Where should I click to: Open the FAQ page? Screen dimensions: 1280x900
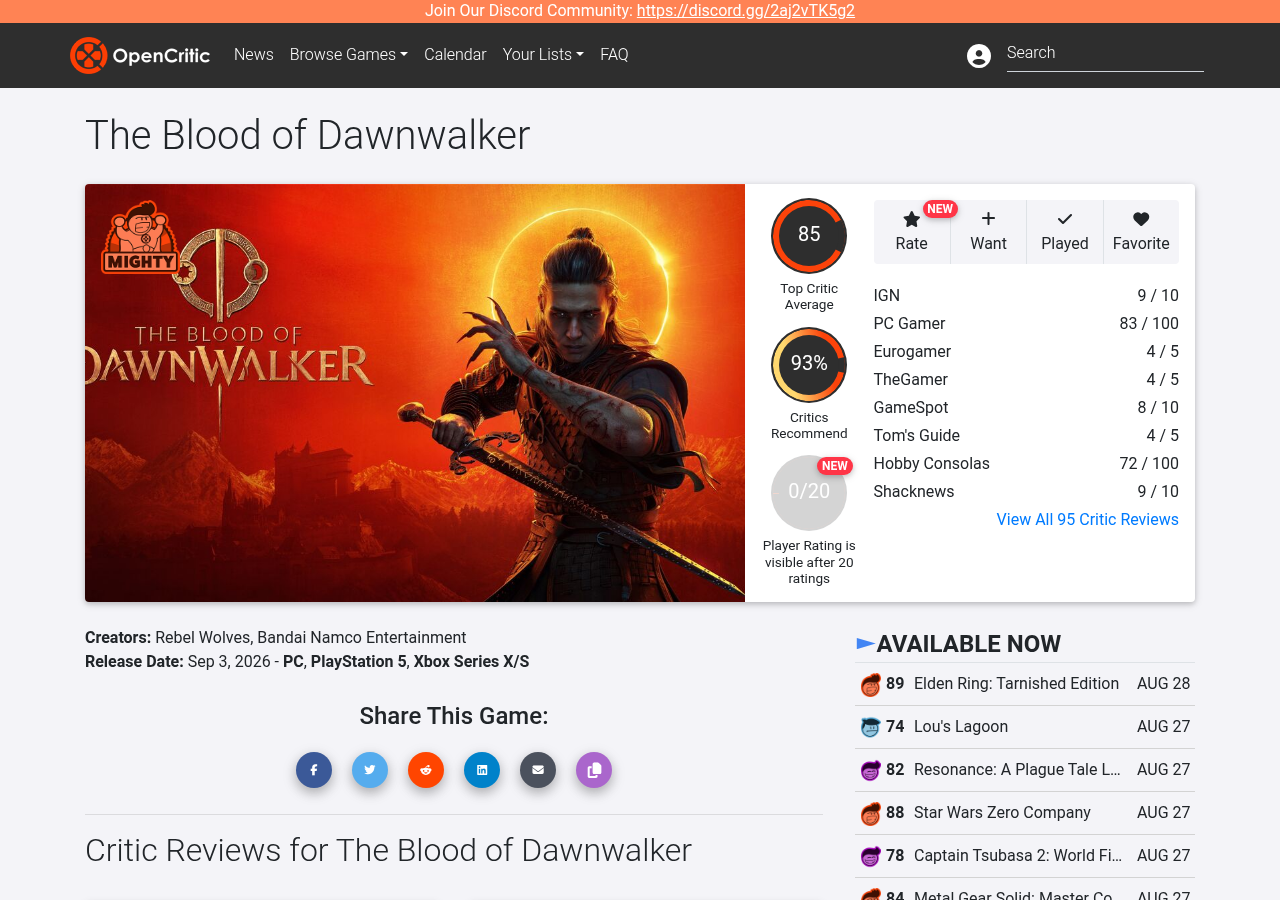point(614,55)
